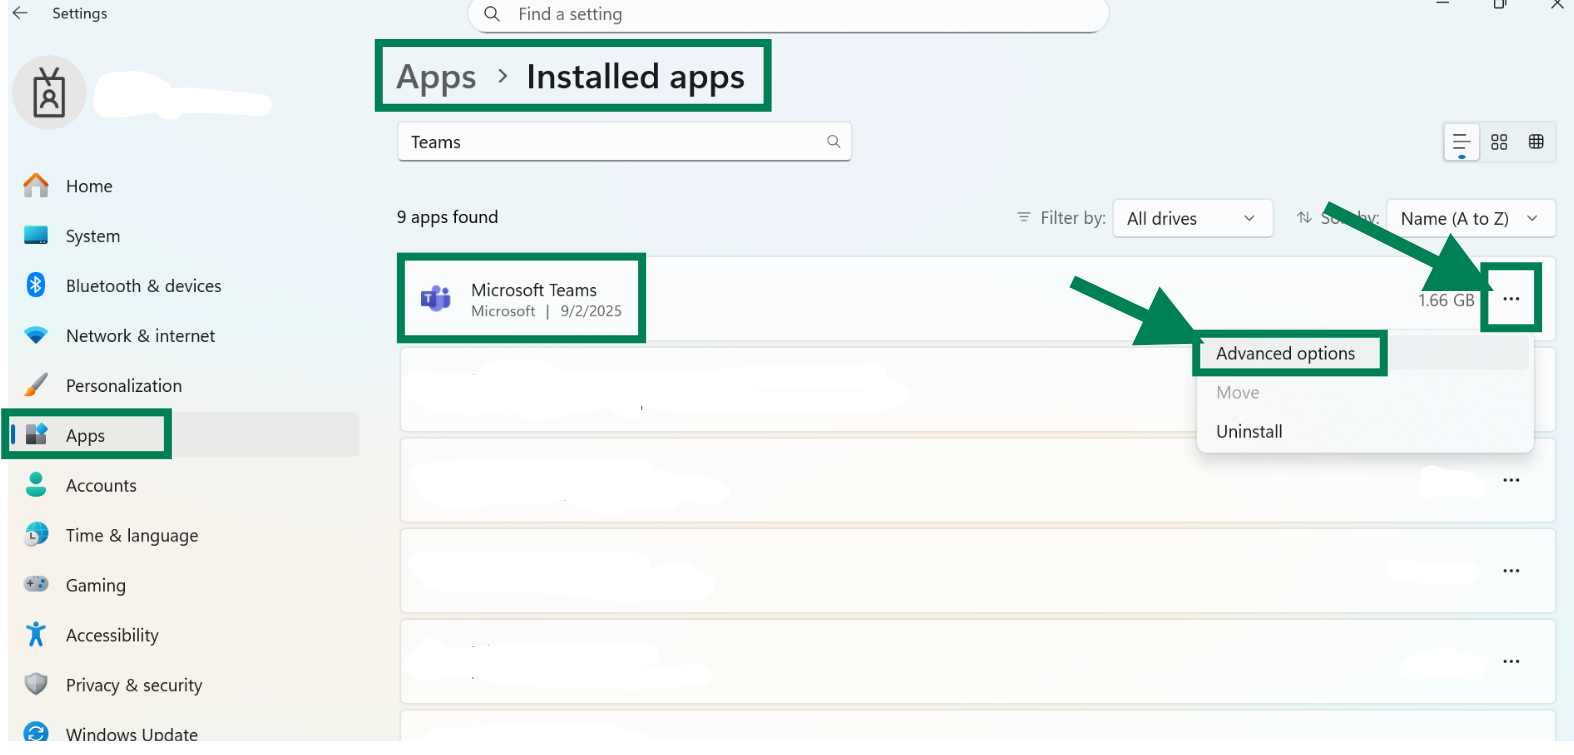This screenshot has height=755, width=1574.
Task: Open Windows Update from the sidebar
Action: [110, 734]
